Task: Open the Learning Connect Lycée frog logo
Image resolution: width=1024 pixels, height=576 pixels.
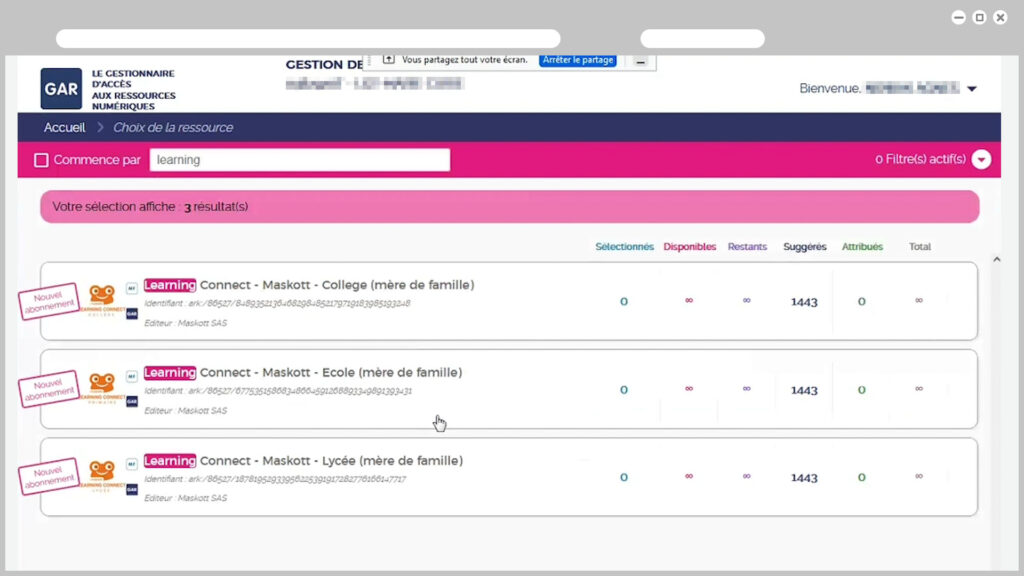Action: pyautogui.click(x=102, y=475)
